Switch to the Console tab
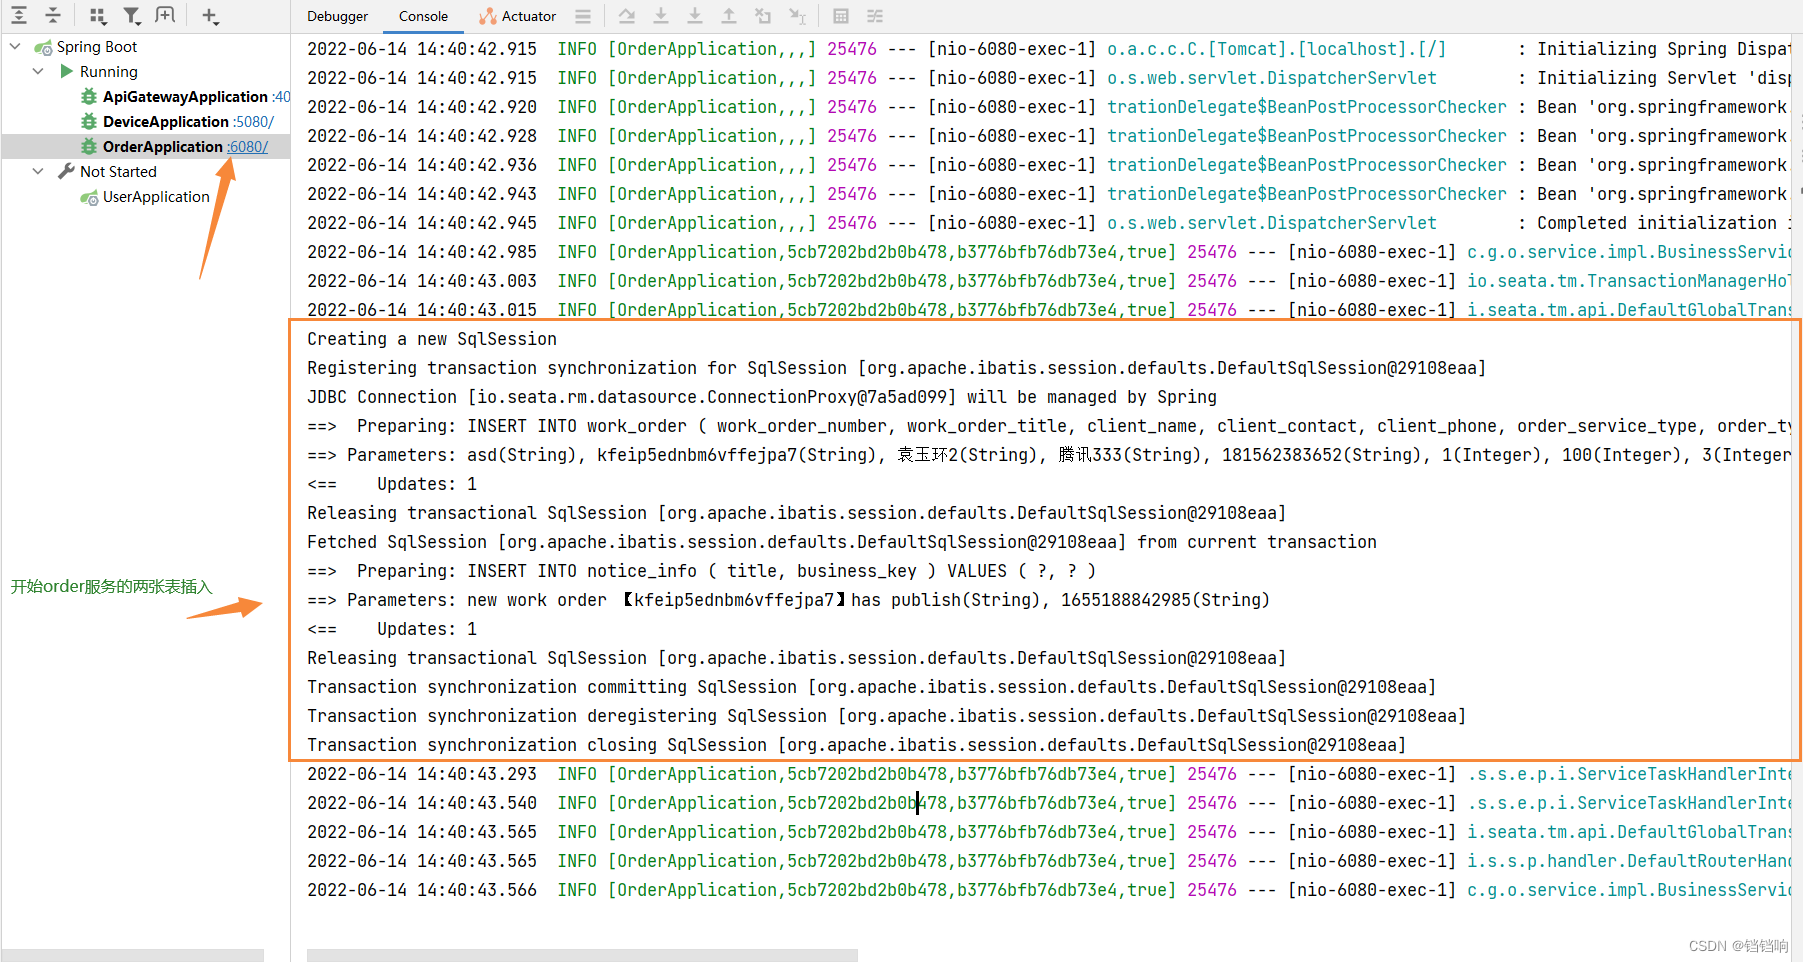1803x962 pixels. pyautogui.click(x=423, y=16)
